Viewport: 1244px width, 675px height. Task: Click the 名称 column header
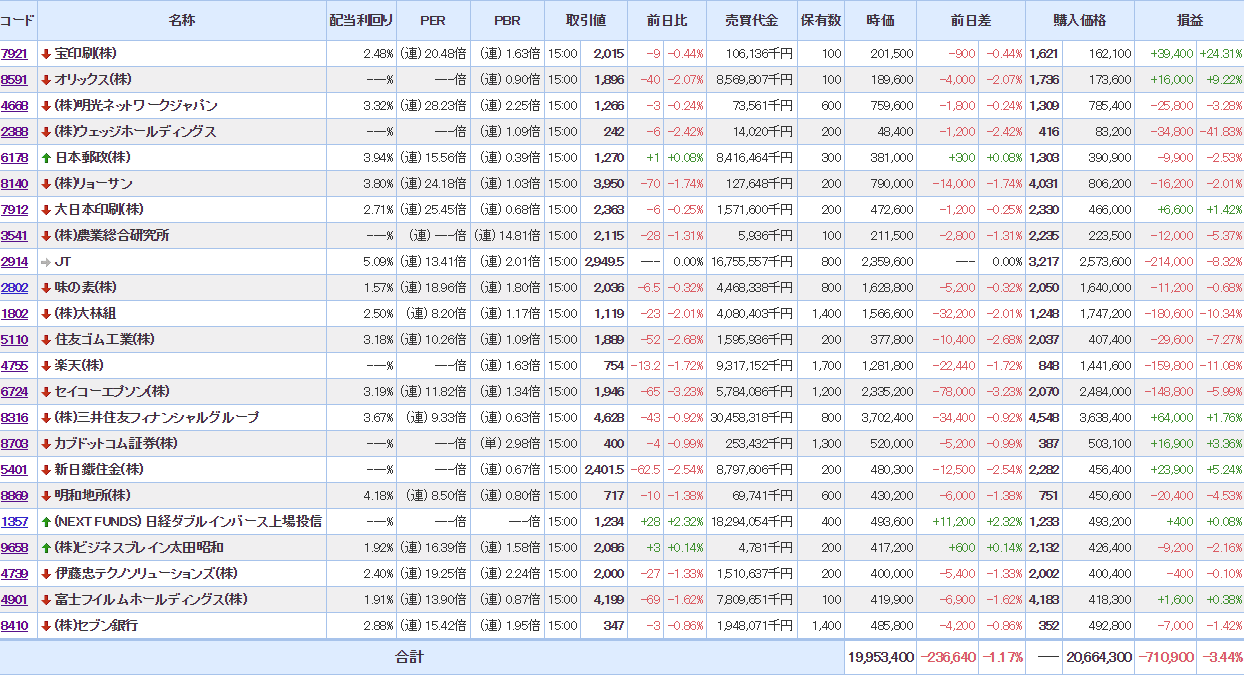click(182, 20)
